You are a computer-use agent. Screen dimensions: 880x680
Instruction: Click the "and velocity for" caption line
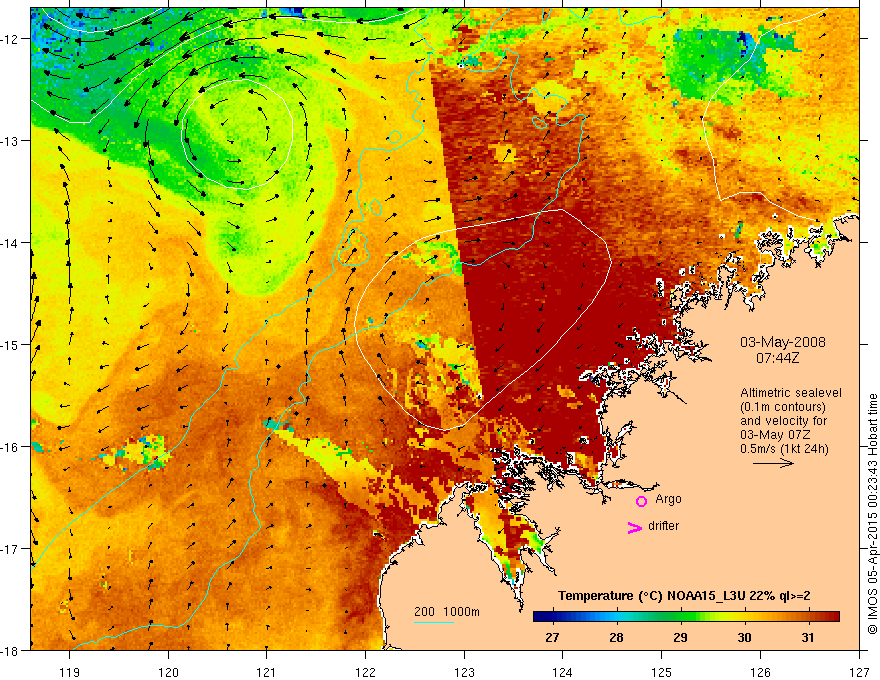click(x=783, y=421)
